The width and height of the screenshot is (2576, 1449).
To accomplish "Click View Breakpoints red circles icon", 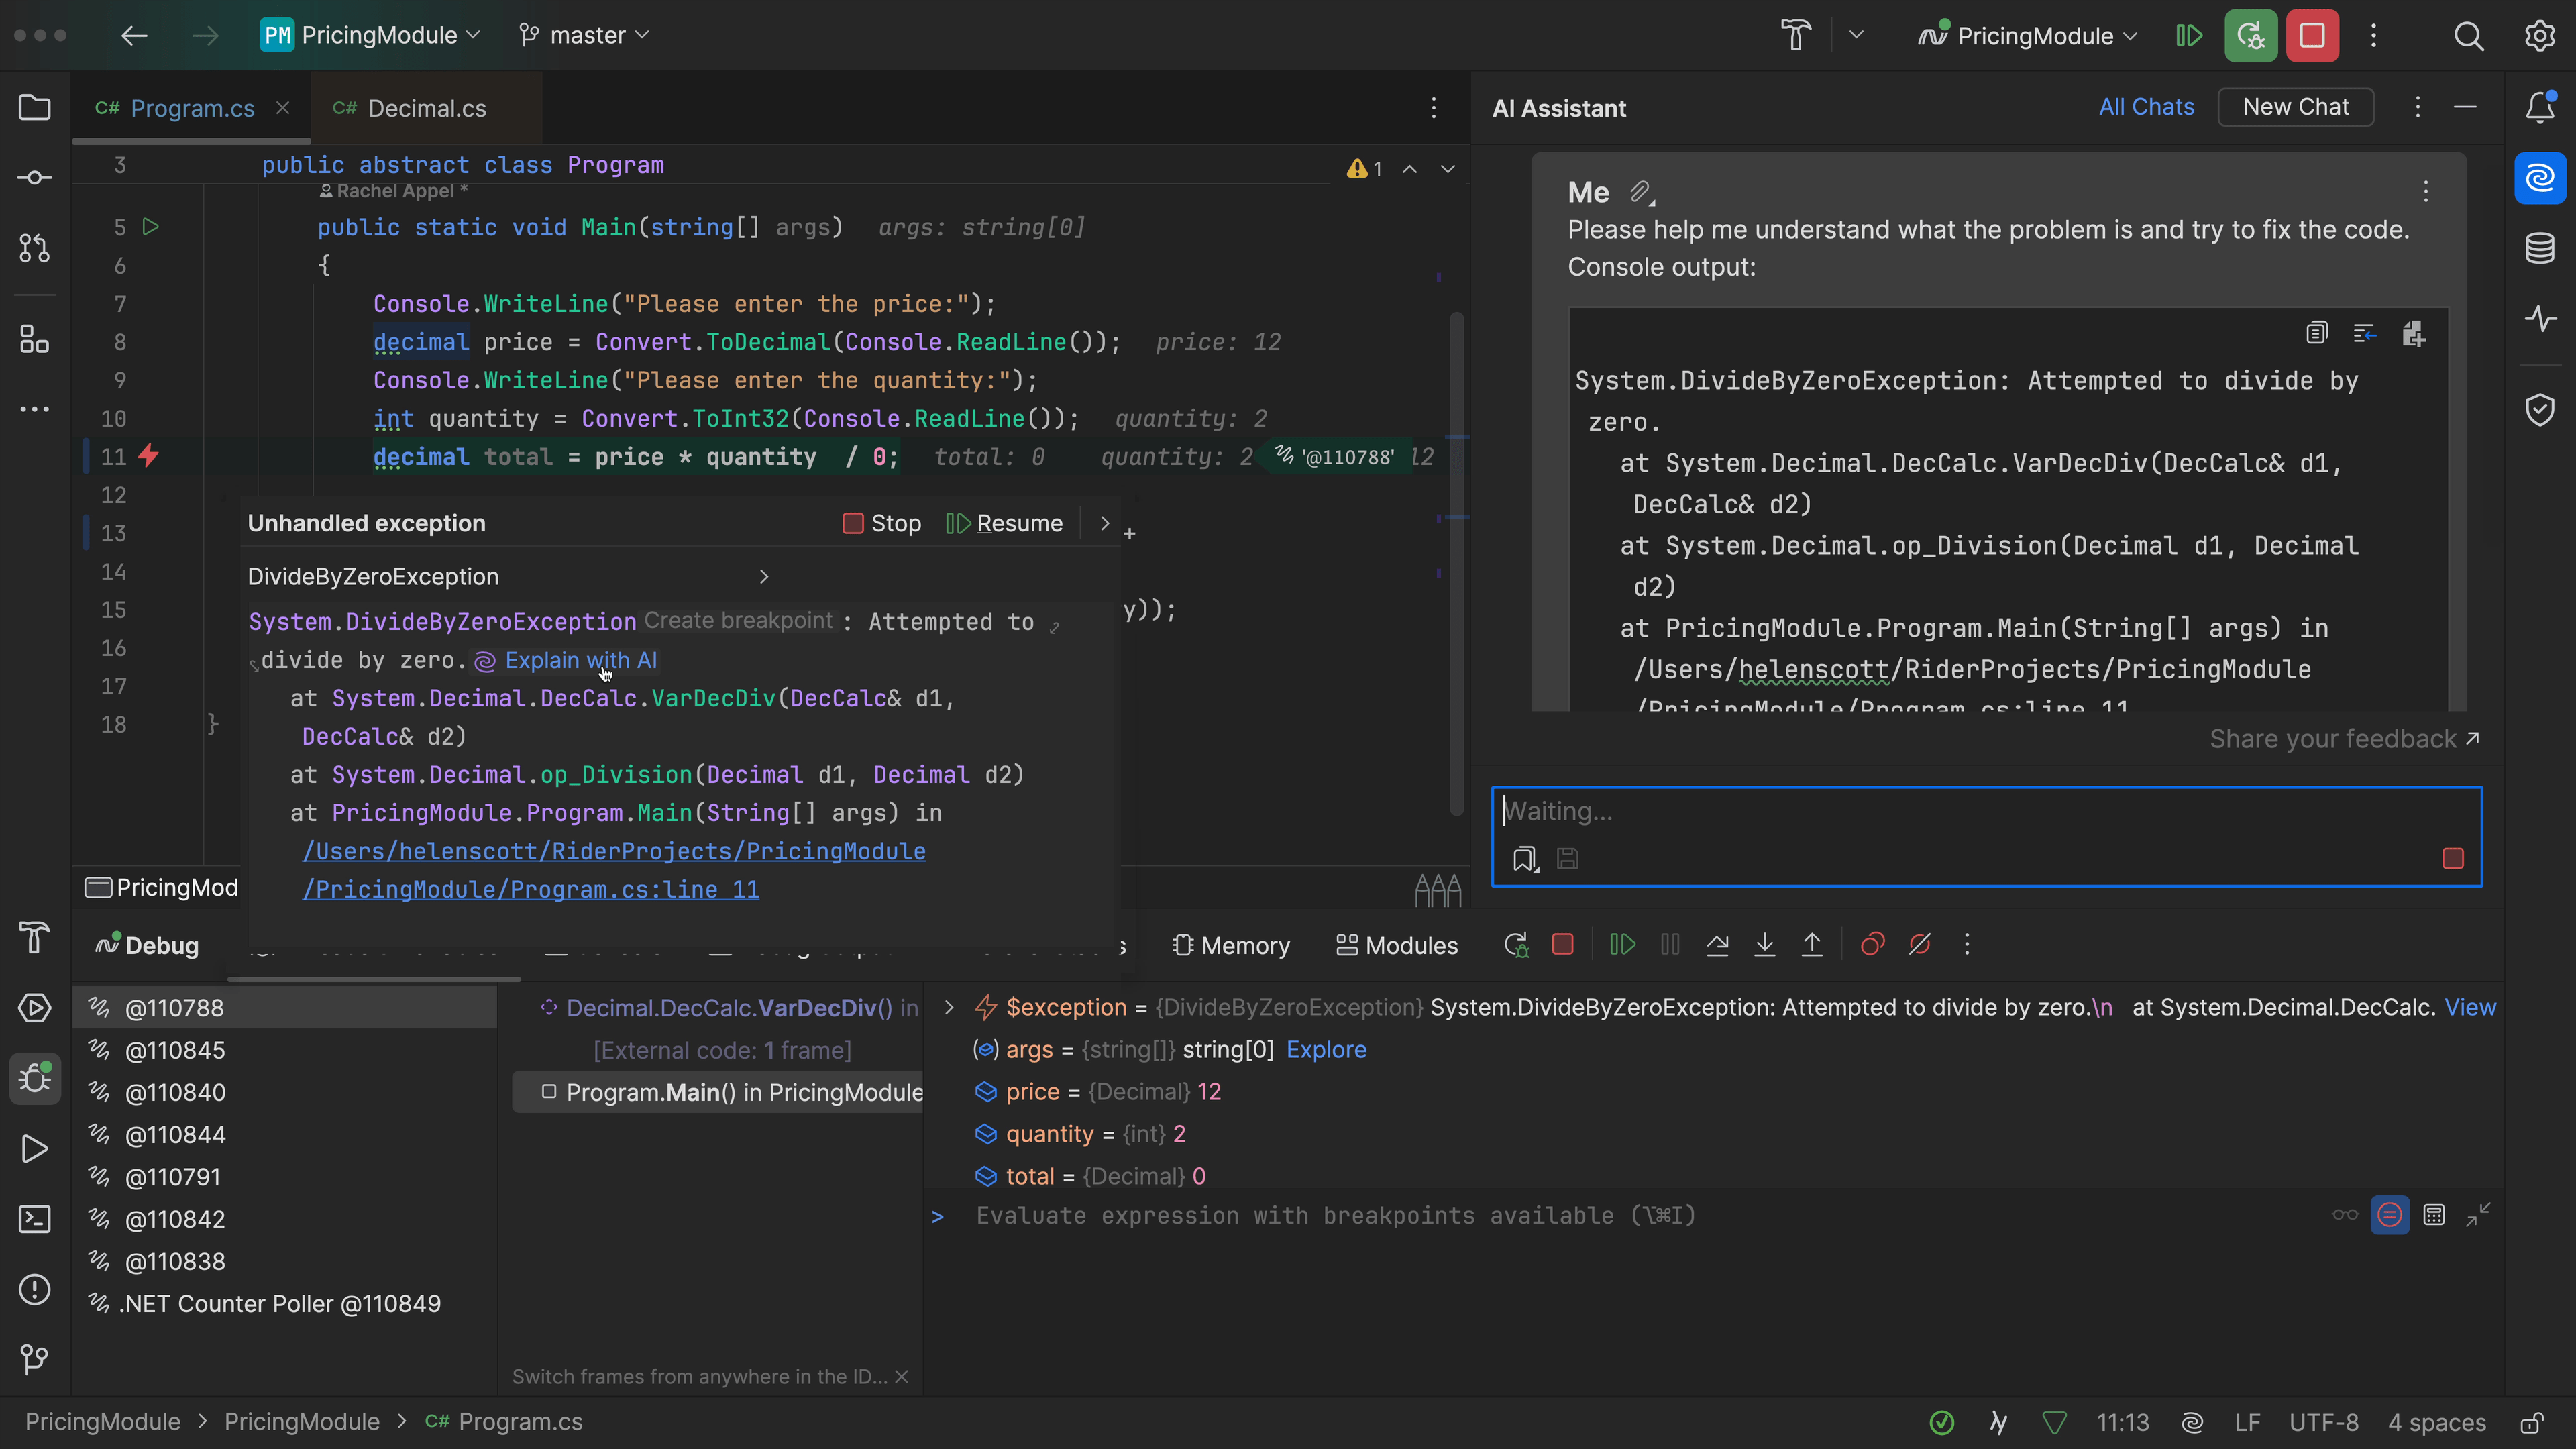I will [x=1872, y=945].
